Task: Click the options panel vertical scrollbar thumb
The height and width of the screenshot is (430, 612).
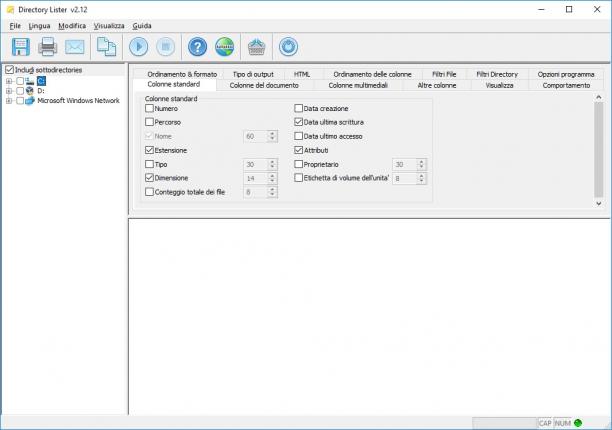Action: click(x=599, y=149)
